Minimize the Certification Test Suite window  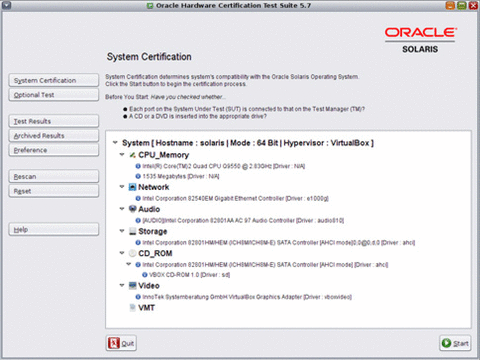click(450, 5)
